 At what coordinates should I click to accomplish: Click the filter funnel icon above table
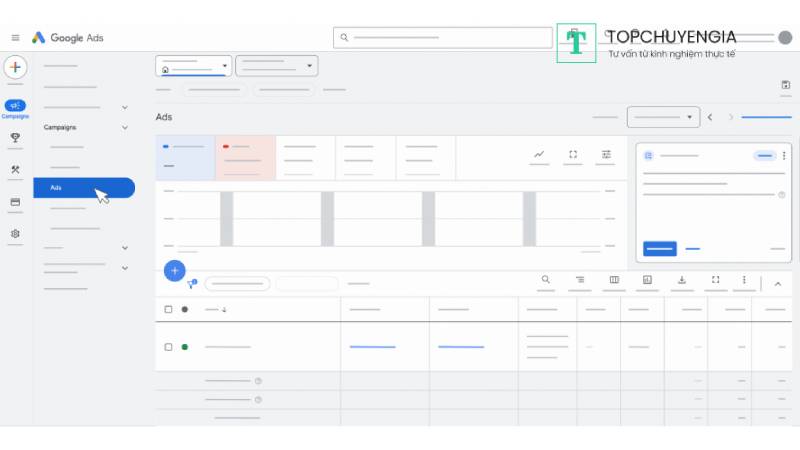pyautogui.click(x=191, y=284)
